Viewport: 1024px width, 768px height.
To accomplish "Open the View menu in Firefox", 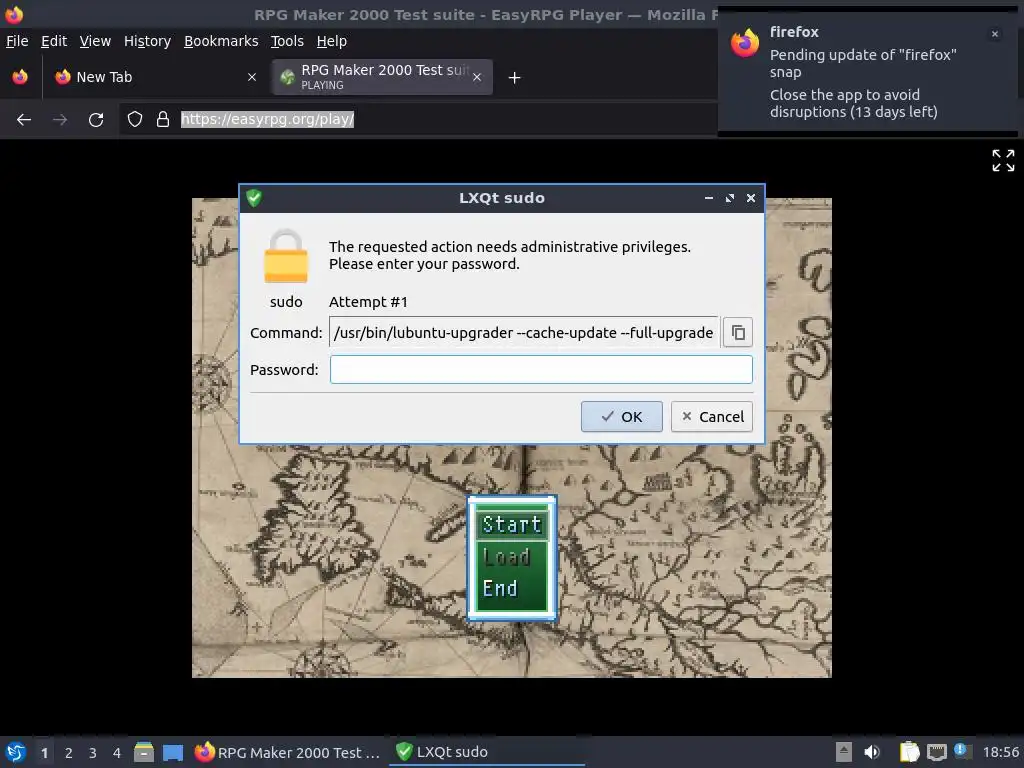I will click(x=95, y=41).
